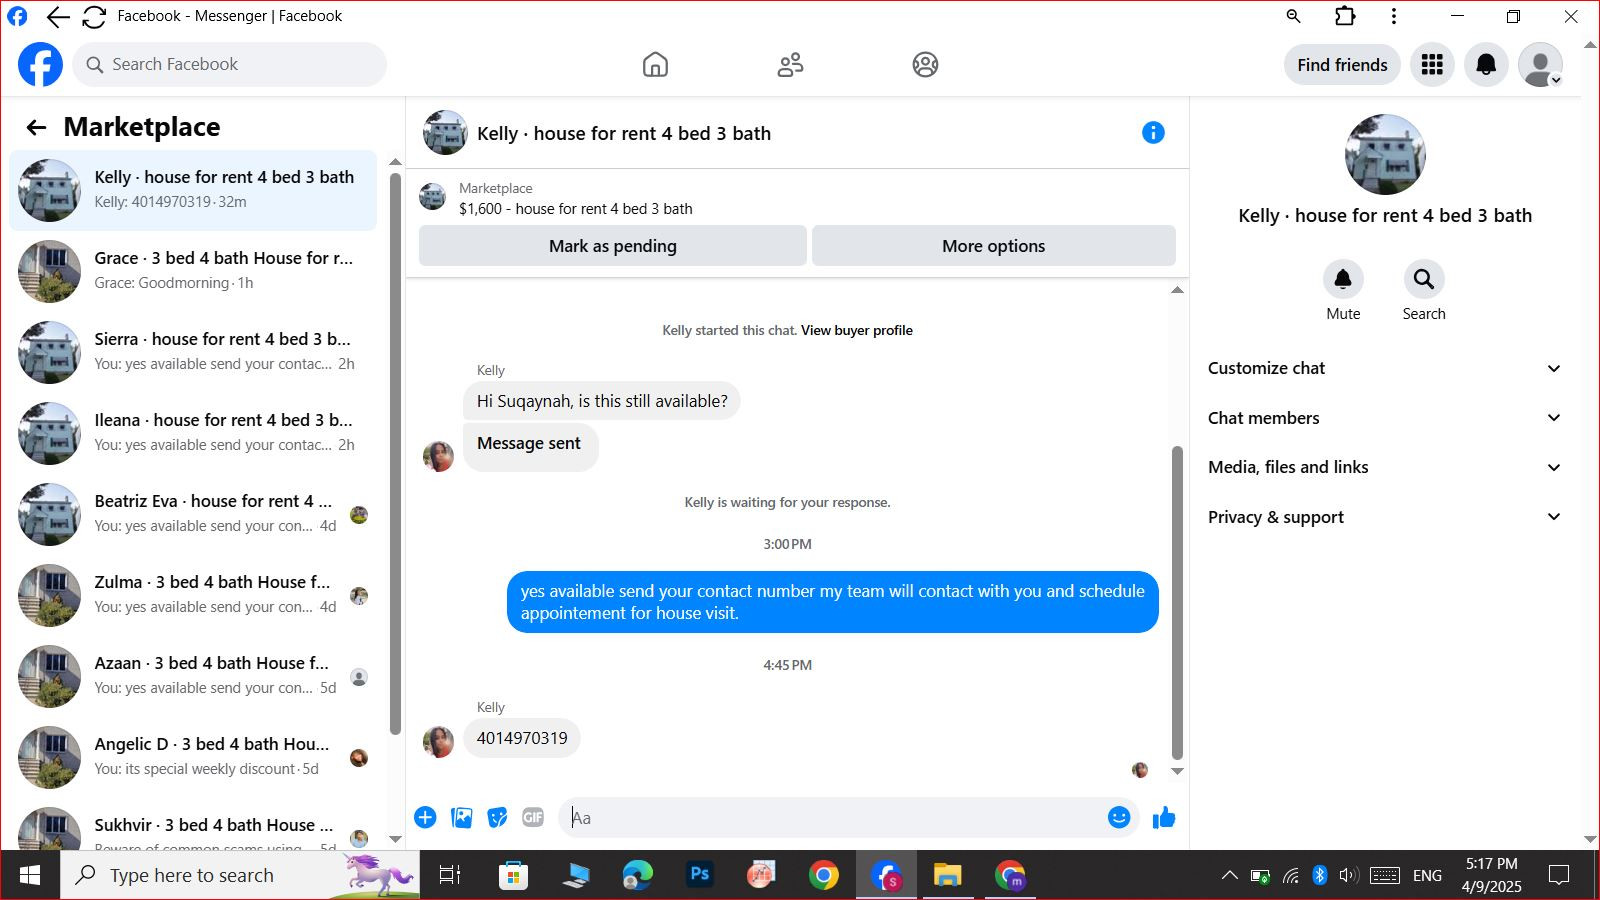Screen dimensions: 1600x900
Task: Click the conversation list scrollbar
Action: [395, 454]
